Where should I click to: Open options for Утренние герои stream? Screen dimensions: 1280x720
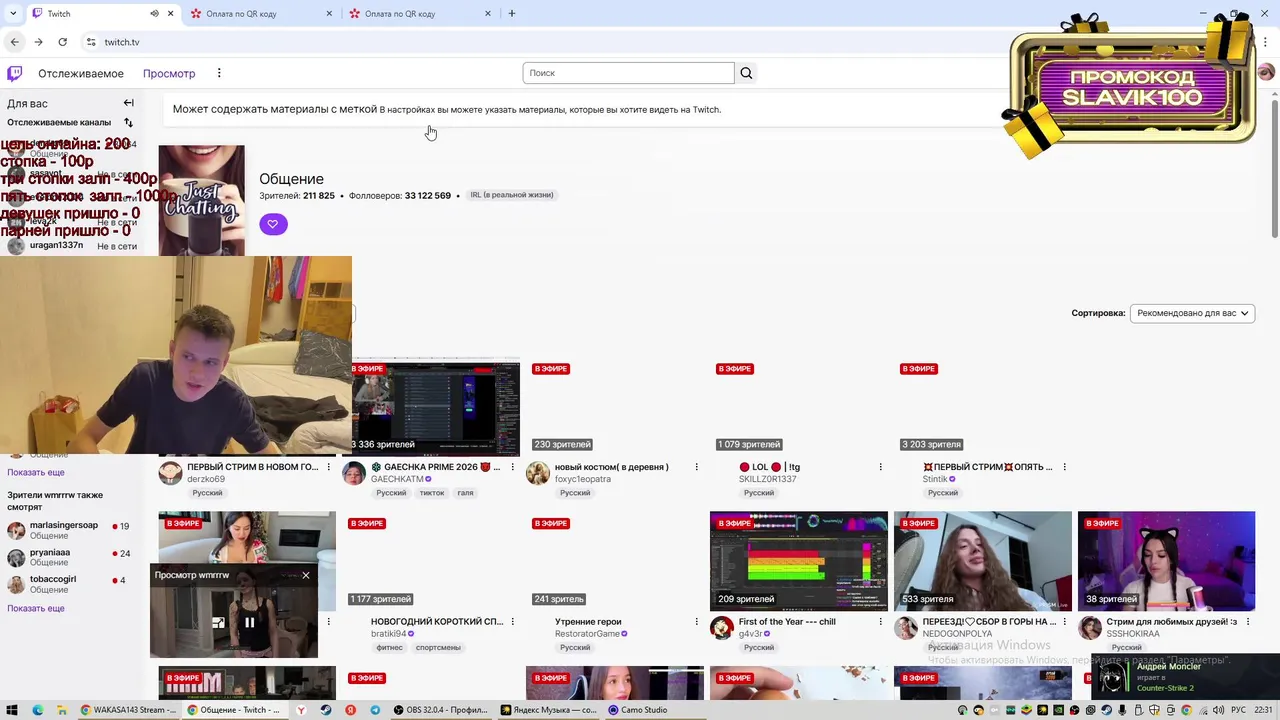(697, 622)
